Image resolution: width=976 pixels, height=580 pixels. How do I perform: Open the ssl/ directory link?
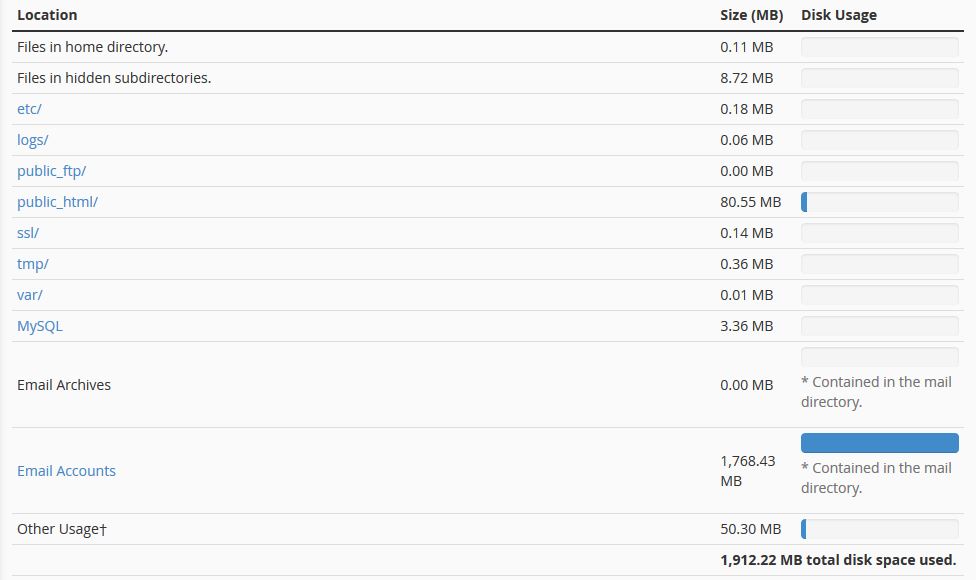tap(28, 233)
